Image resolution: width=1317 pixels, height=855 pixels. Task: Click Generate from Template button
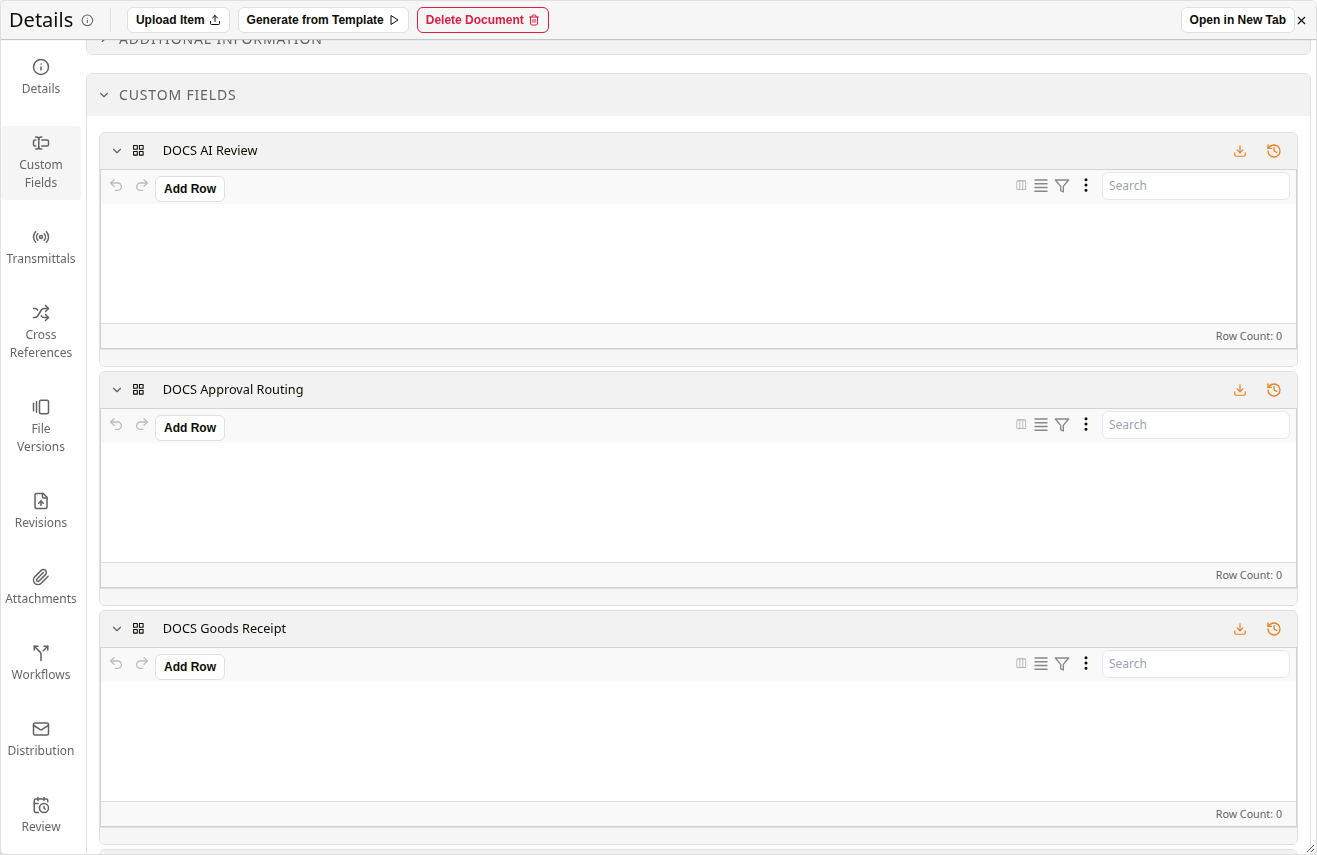(x=323, y=20)
